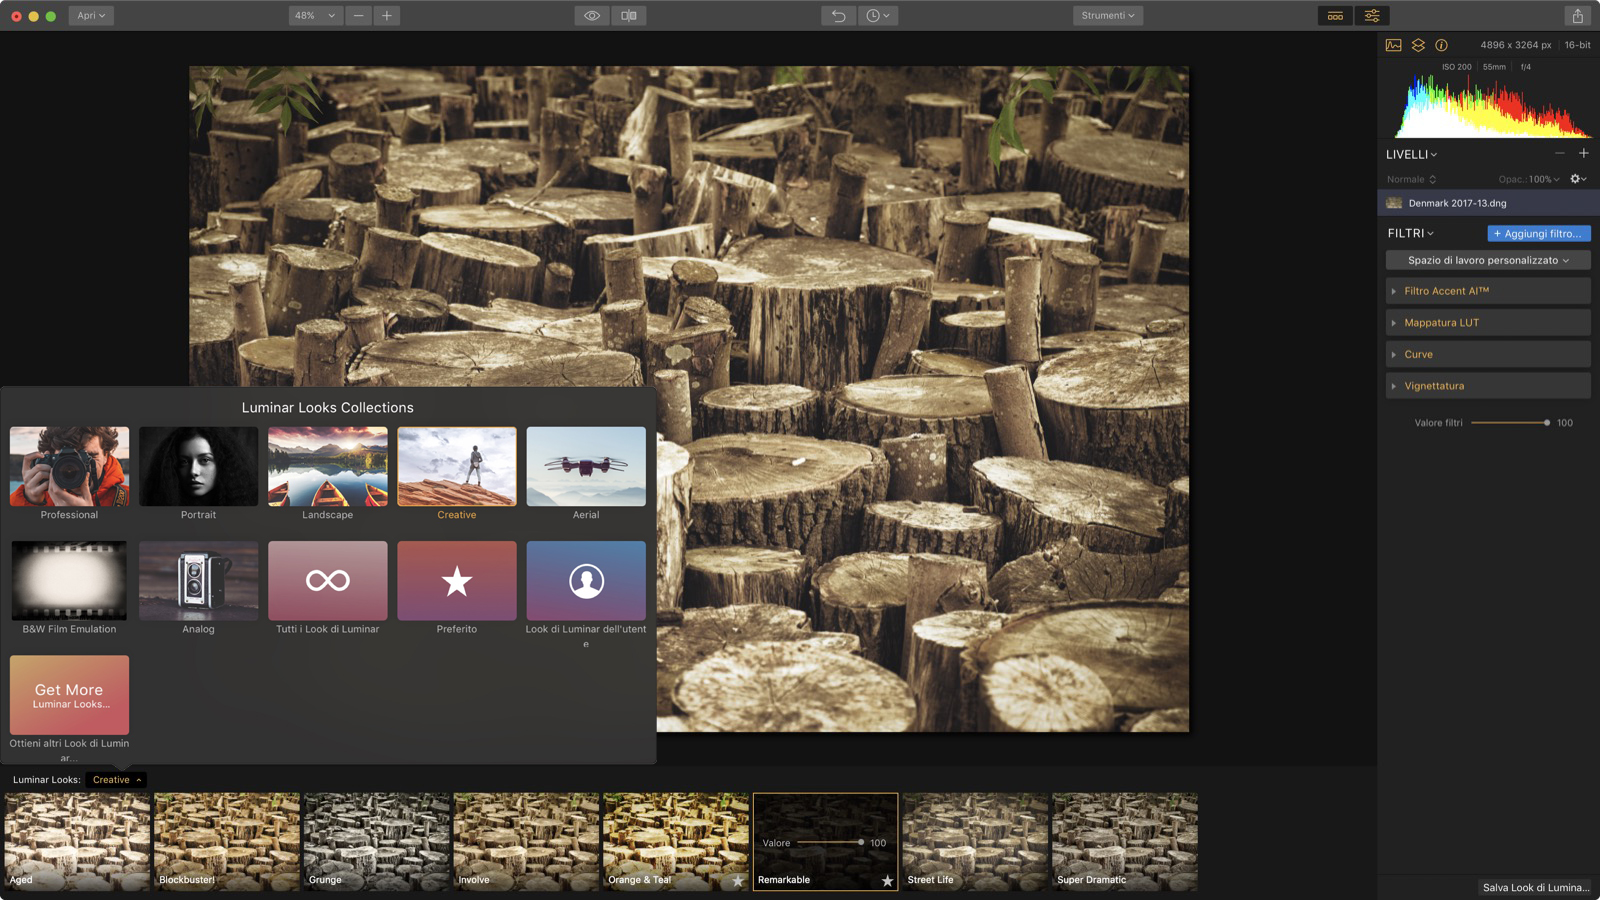Click the Aggiungi filtro button

(1538, 234)
